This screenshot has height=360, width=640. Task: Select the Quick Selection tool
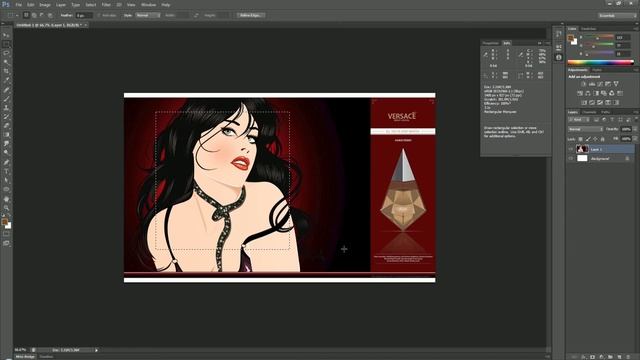(6, 62)
